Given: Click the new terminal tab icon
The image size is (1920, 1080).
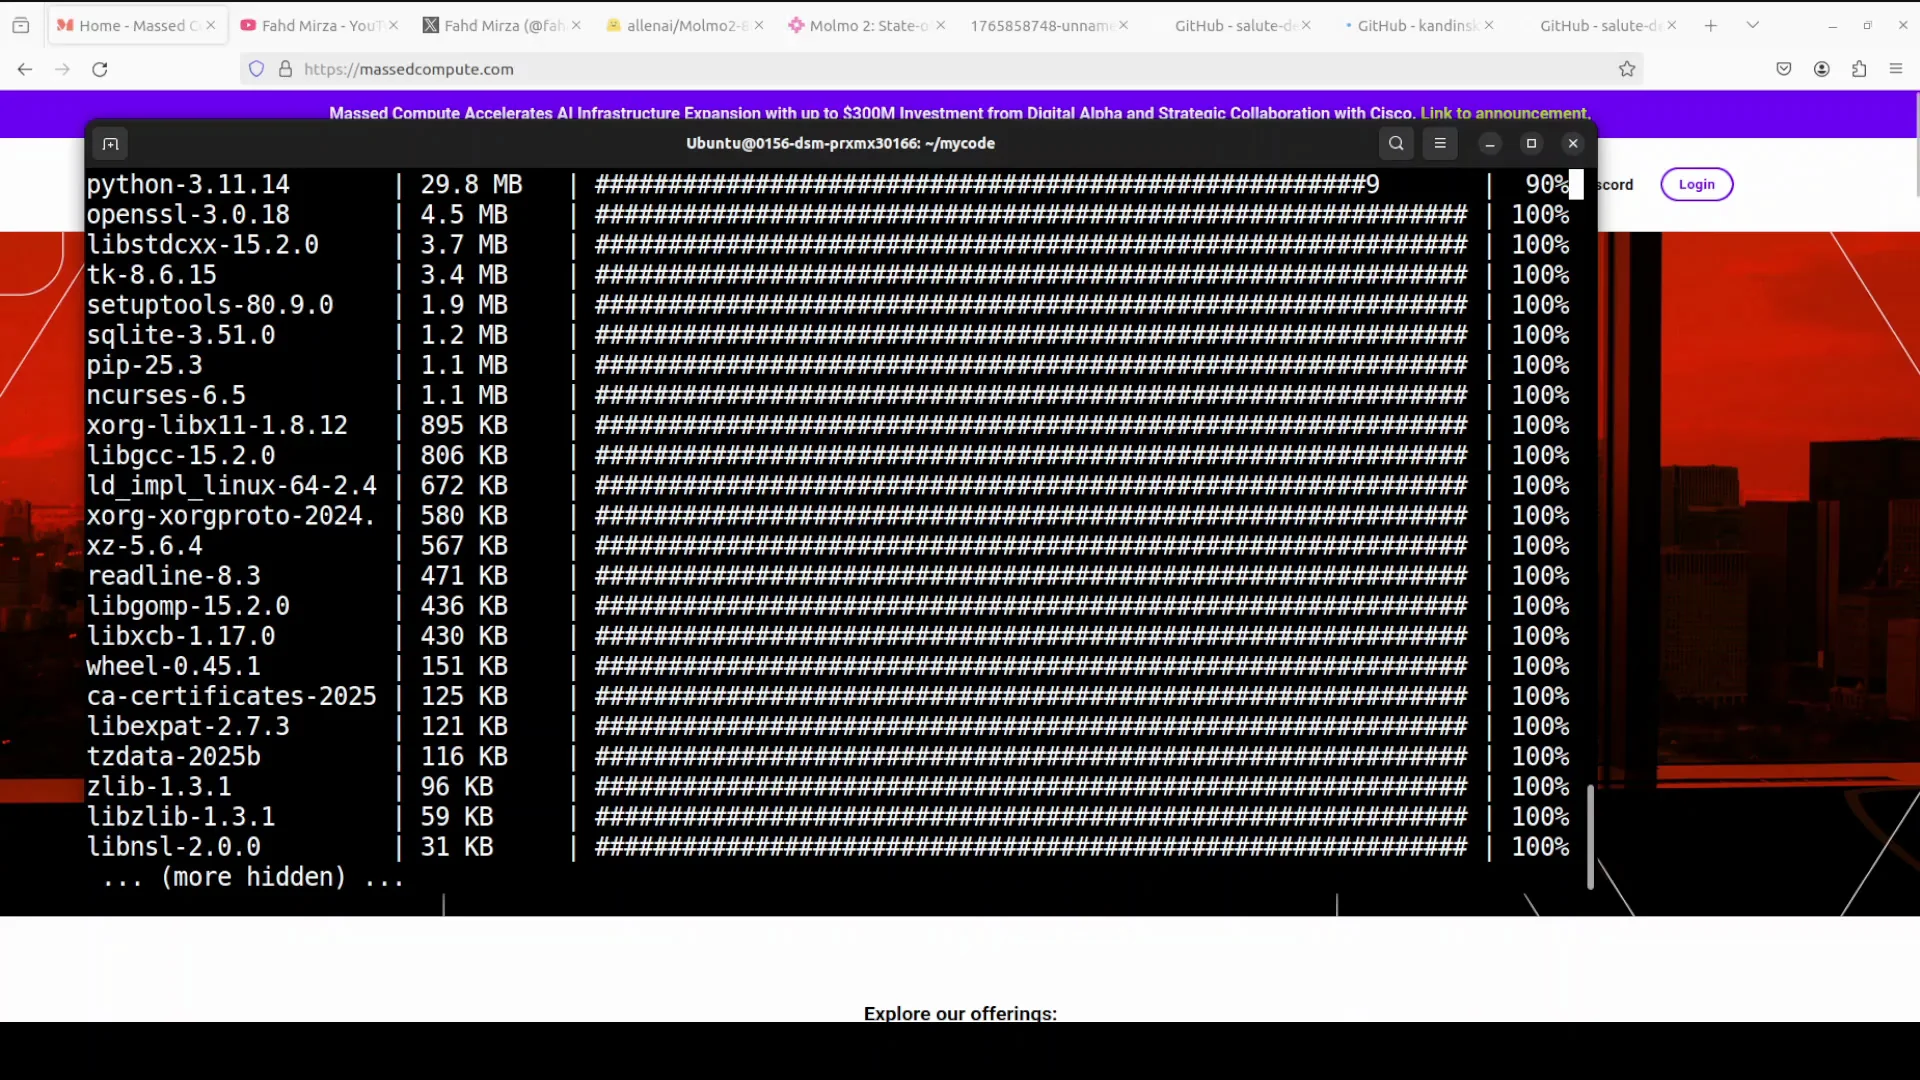Looking at the screenshot, I should coord(110,144).
